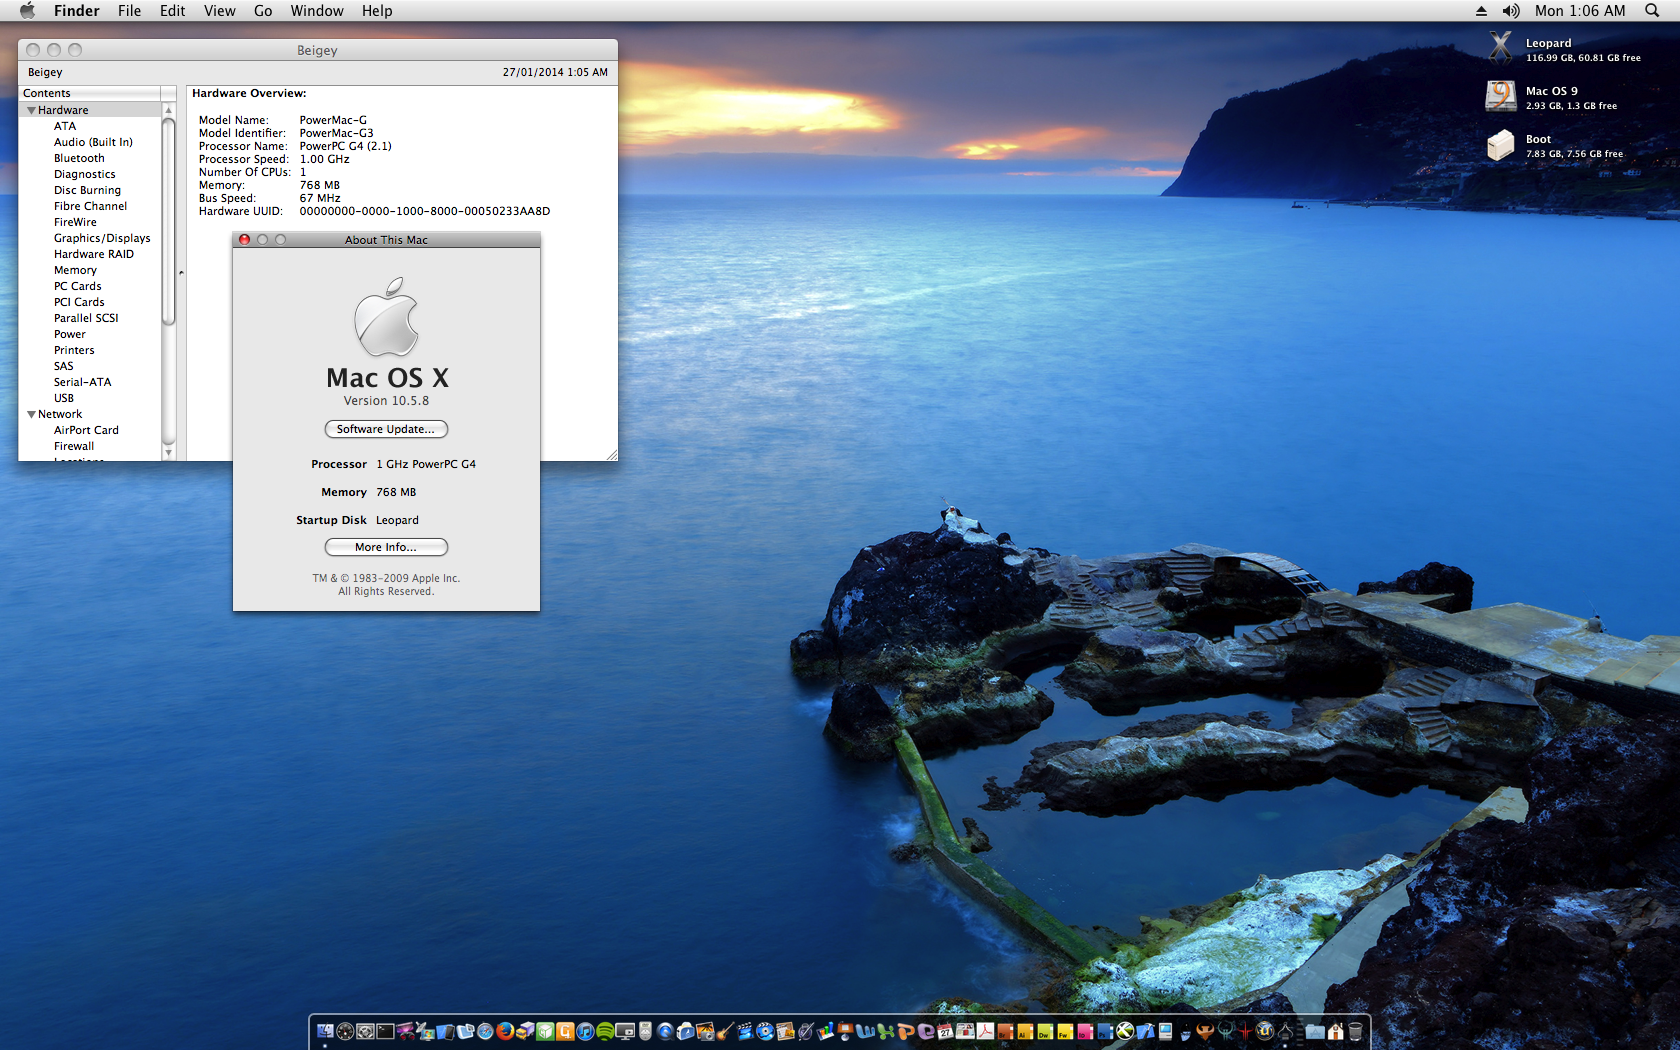The image size is (1680, 1050).
Task: Select Bluetooth in Hardware list
Action: 79,158
